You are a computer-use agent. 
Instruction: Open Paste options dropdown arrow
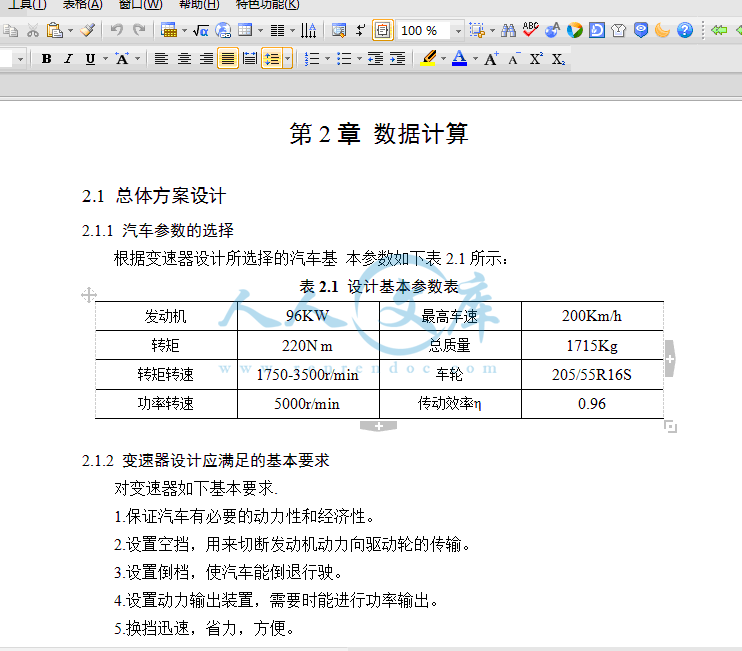click(71, 31)
